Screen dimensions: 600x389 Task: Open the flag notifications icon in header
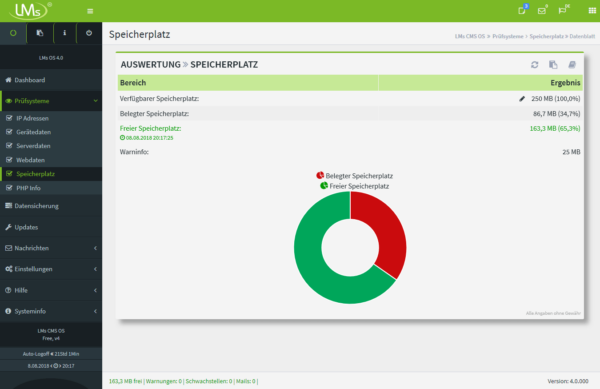click(562, 10)
